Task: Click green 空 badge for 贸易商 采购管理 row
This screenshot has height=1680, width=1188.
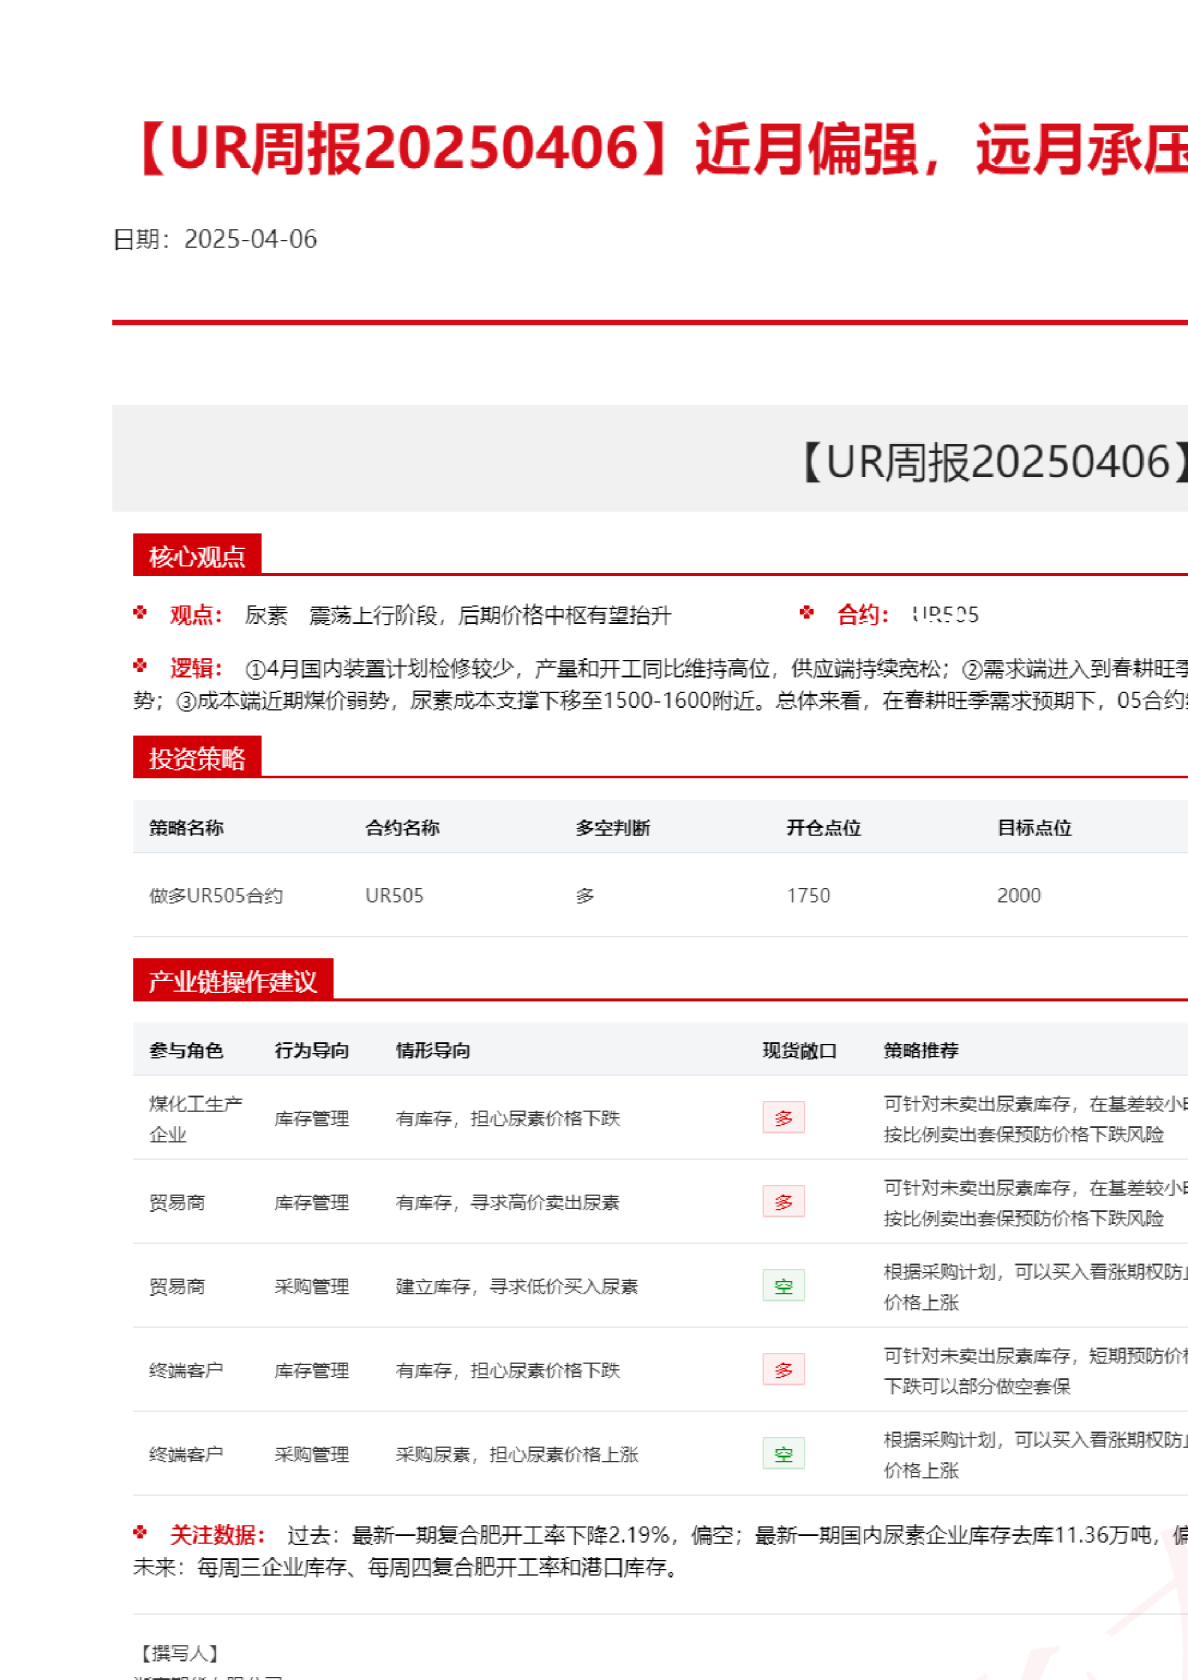Action: (783, 1286)
